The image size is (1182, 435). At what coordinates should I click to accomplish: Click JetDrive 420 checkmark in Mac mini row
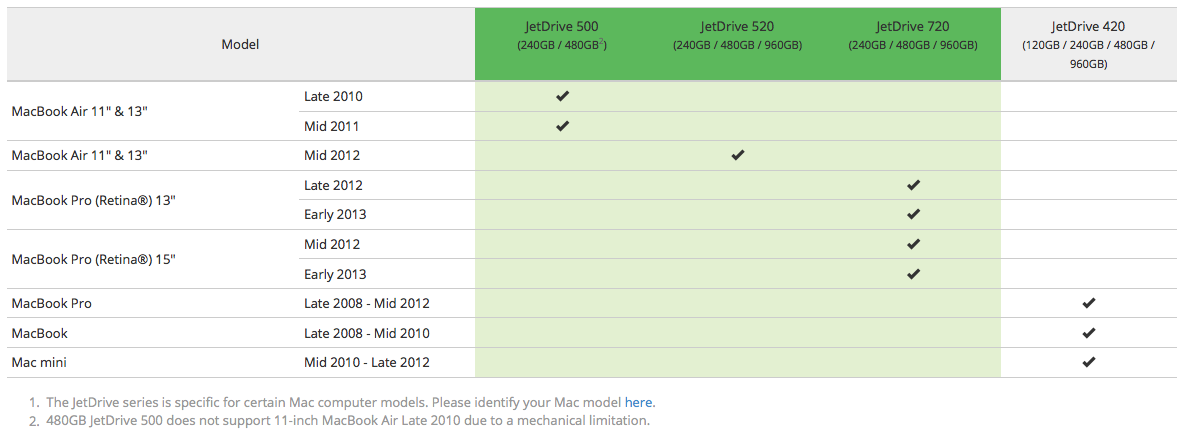click(1089, 362)
